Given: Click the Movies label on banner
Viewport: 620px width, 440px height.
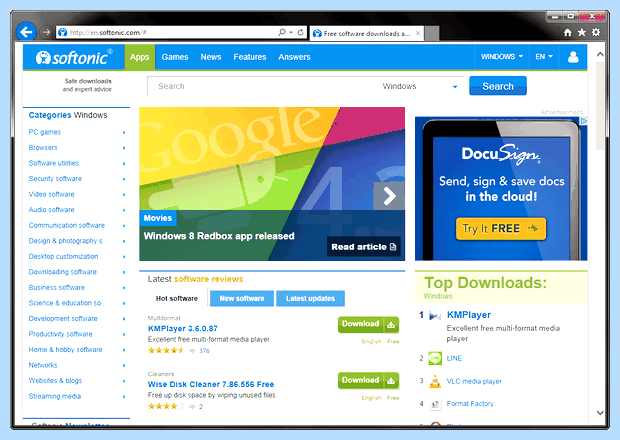Looking at the screenshot, I should pyautogui.click(x=158, y=218).
